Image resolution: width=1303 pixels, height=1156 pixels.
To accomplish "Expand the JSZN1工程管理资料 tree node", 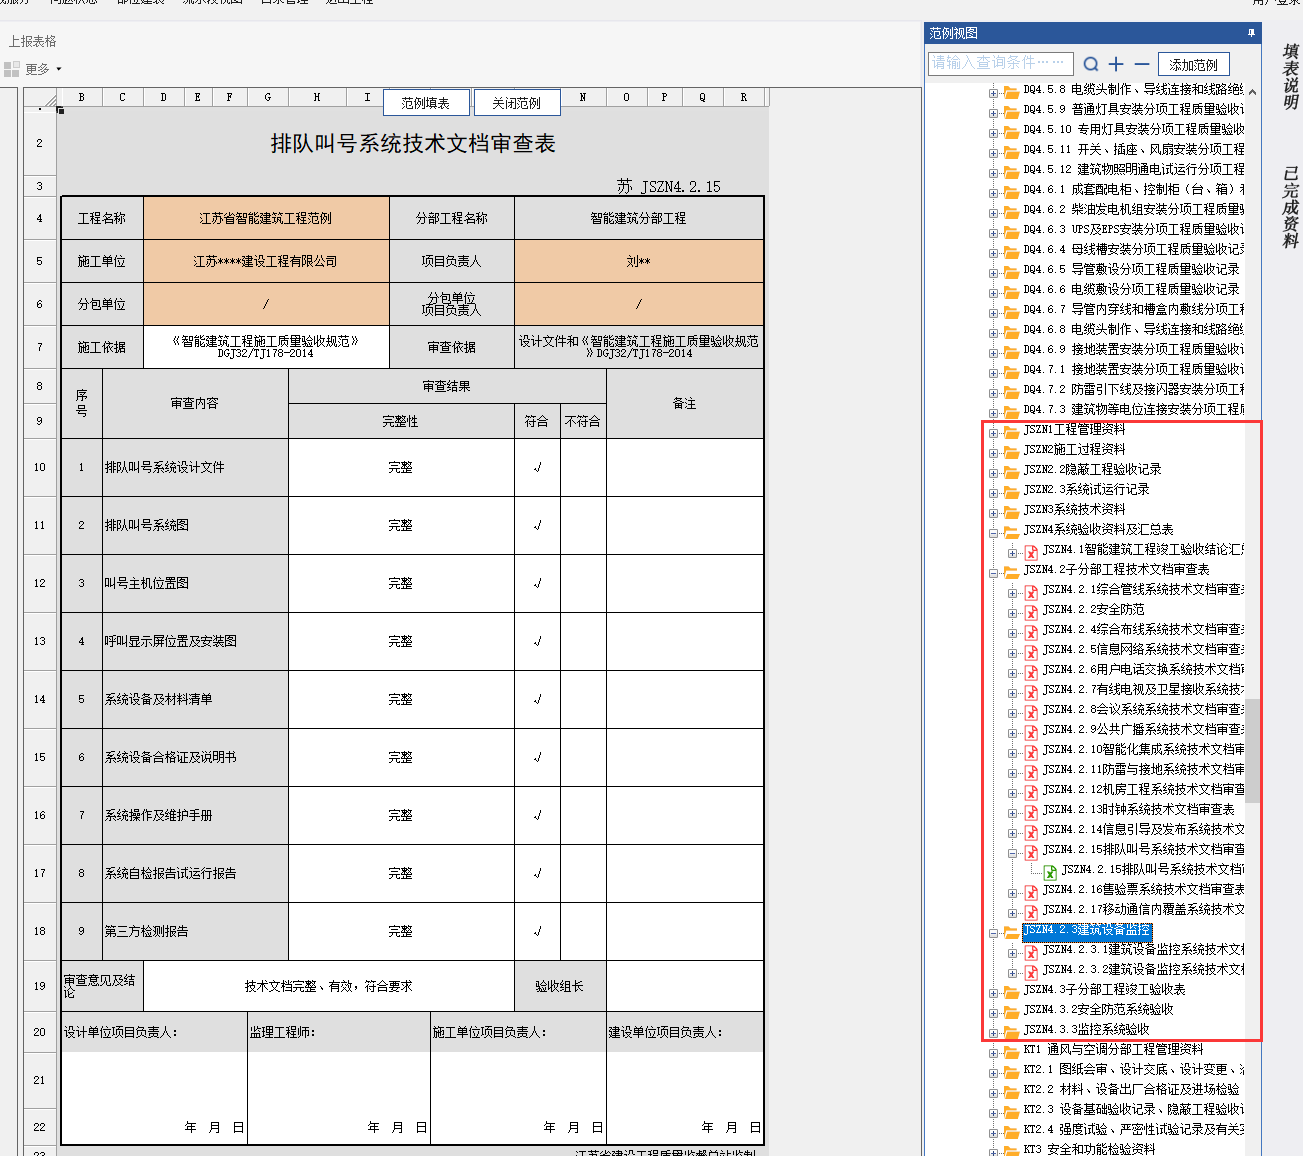I will pyautogui.click(x=993, y=433).
